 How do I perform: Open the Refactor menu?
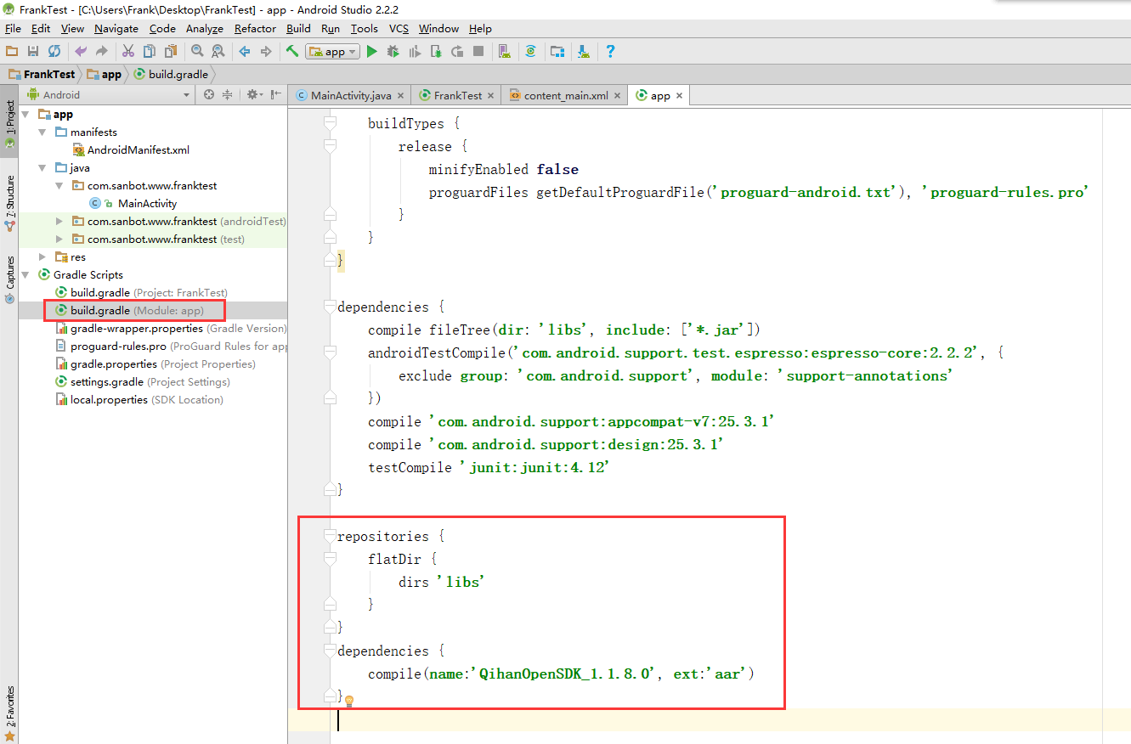pyautogui.click(x=255, y=29)
